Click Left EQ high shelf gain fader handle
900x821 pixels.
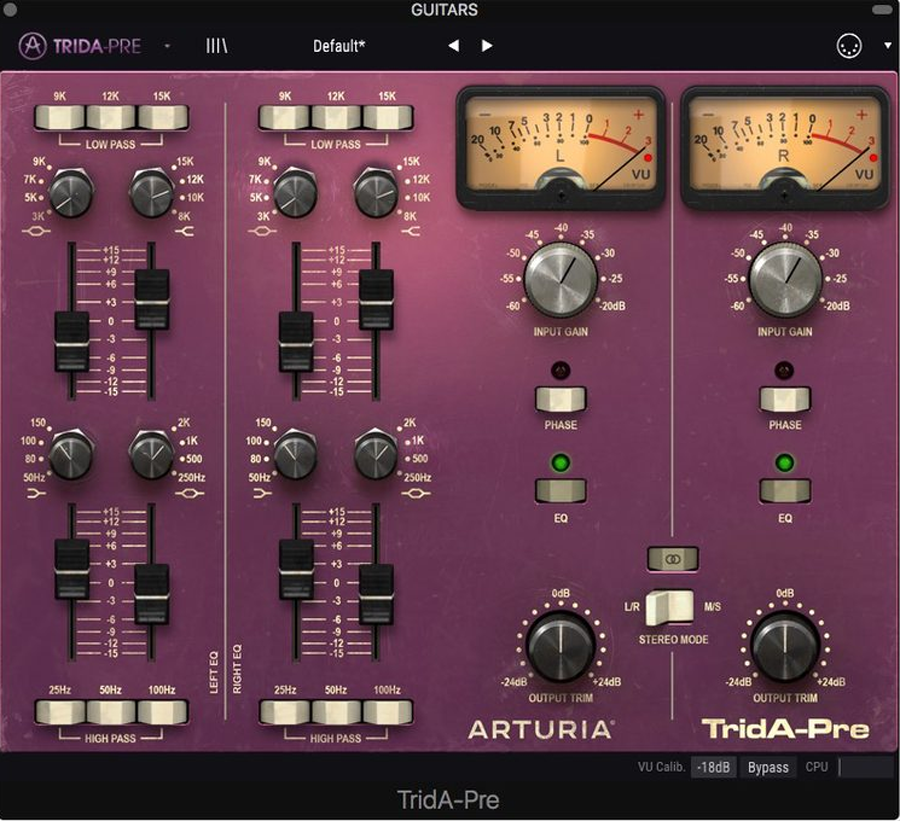click(x=152, y=300)
